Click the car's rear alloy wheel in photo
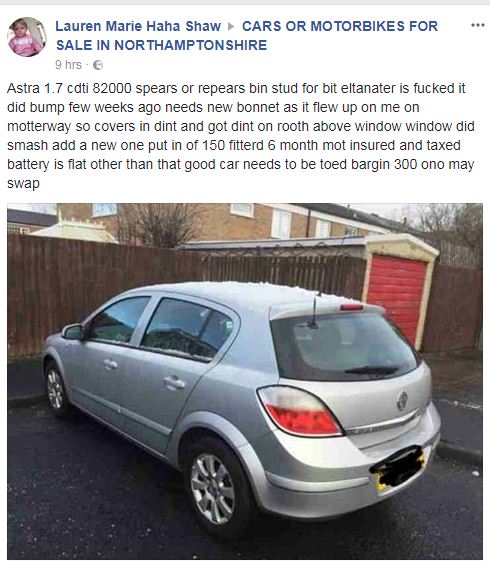The image size is (490, 561). click(212, 489)
